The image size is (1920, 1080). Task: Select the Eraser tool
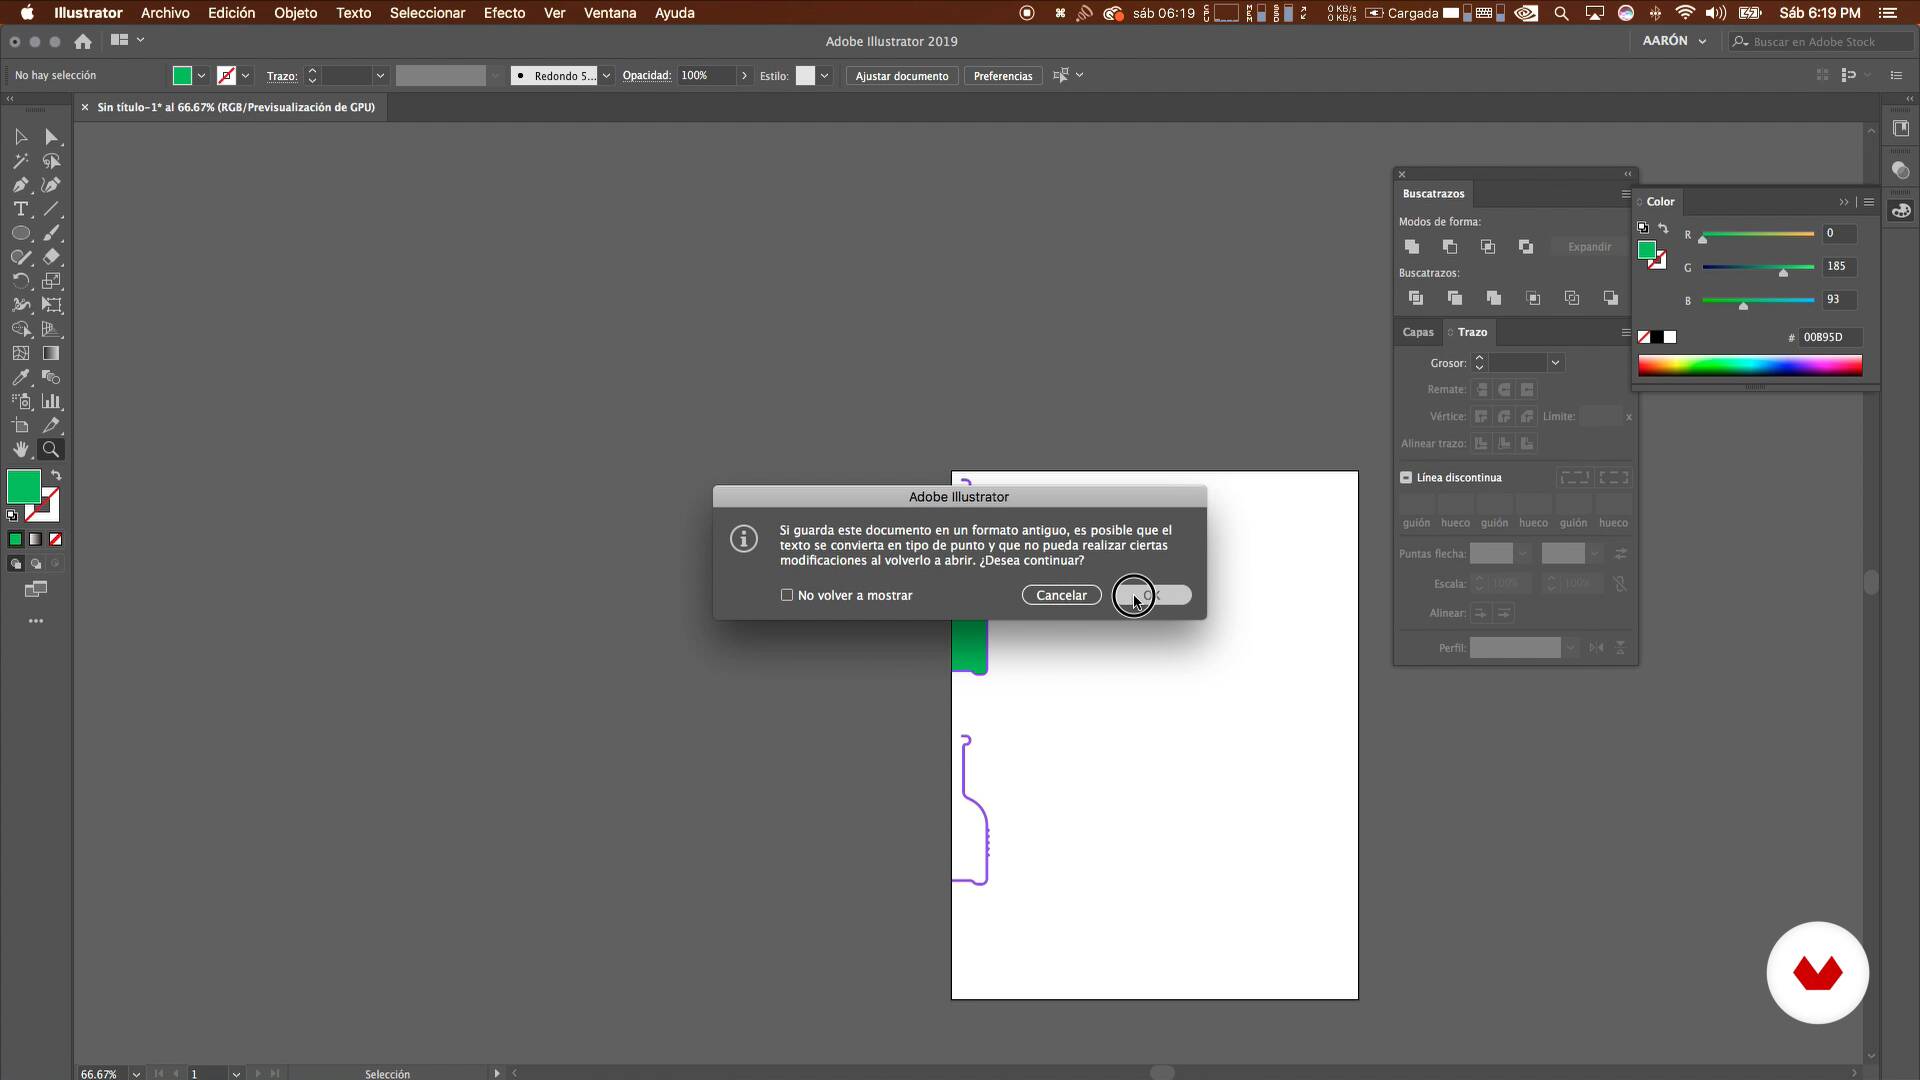click(52, 257)
